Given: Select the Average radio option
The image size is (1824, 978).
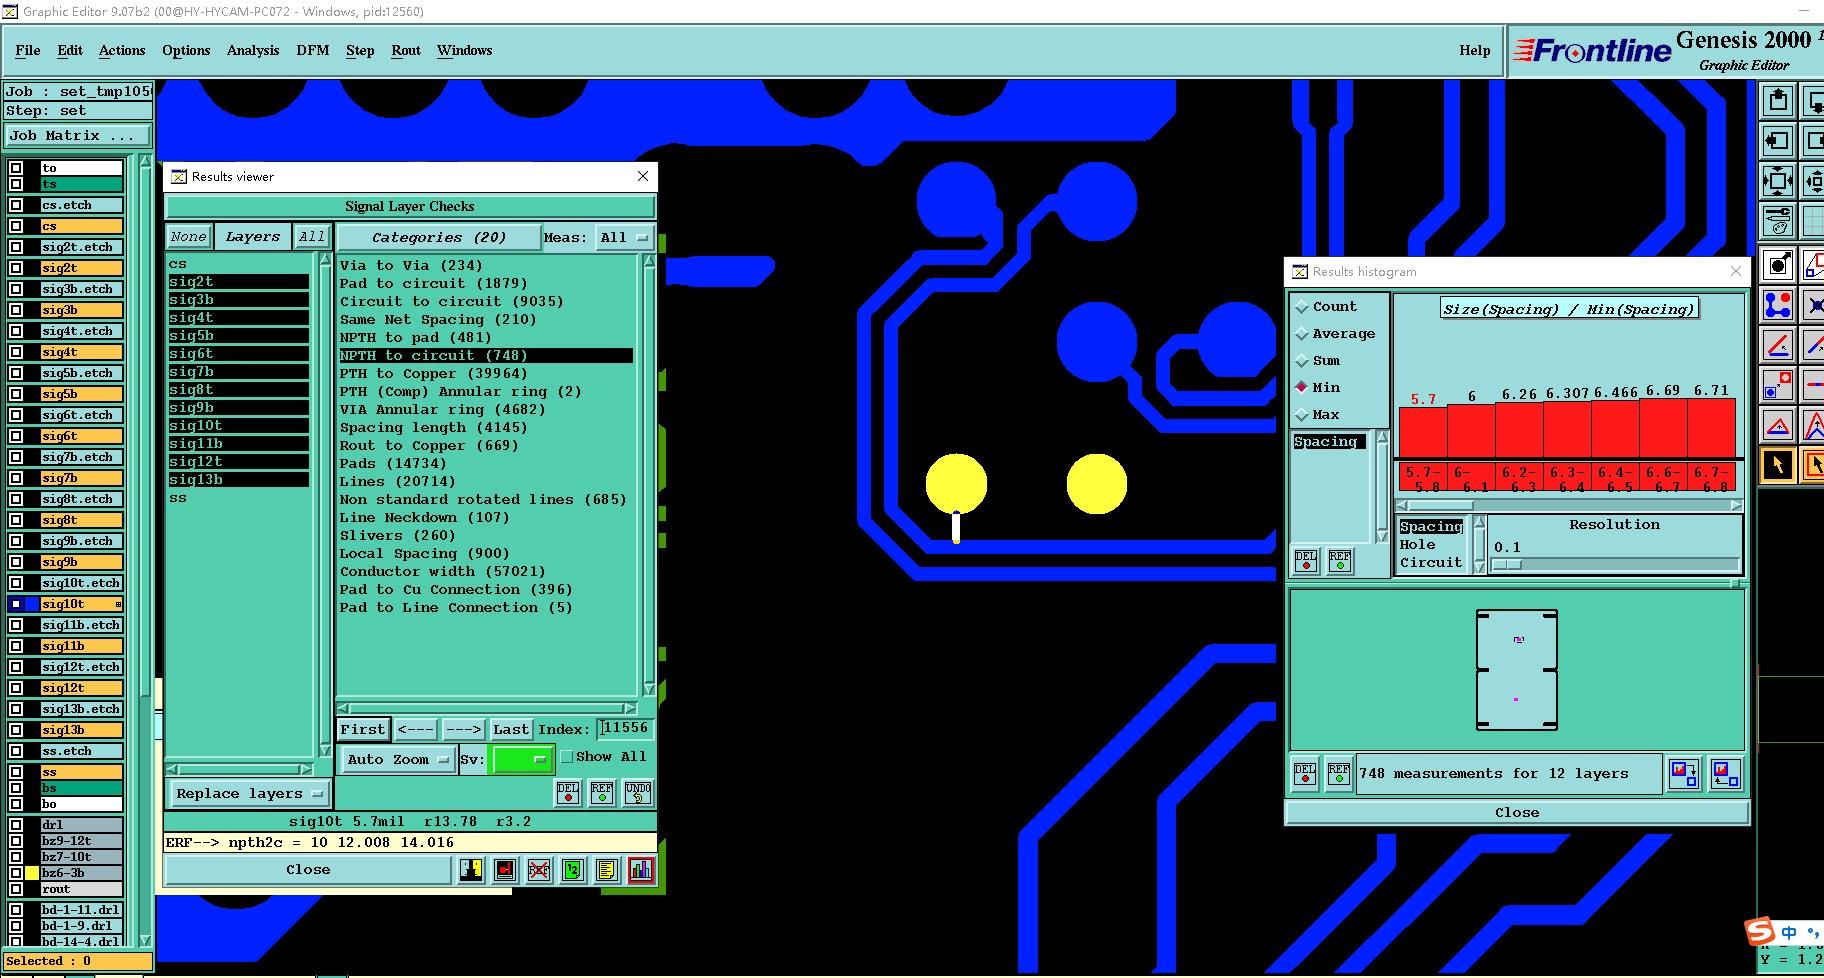Looking at the screenshot, I should (1302, 335).
